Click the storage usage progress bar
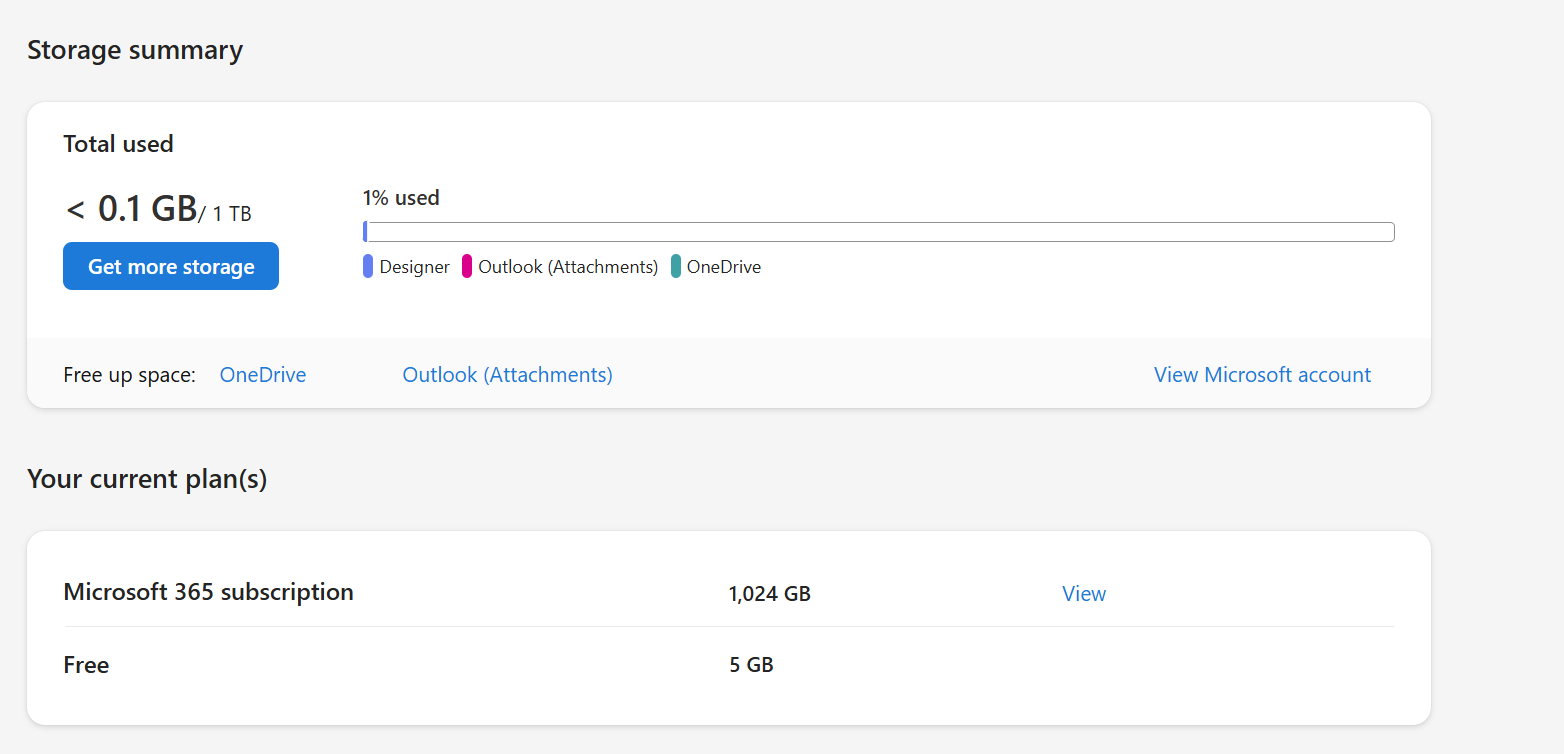 pyautogui.click(x=878, y=232)
